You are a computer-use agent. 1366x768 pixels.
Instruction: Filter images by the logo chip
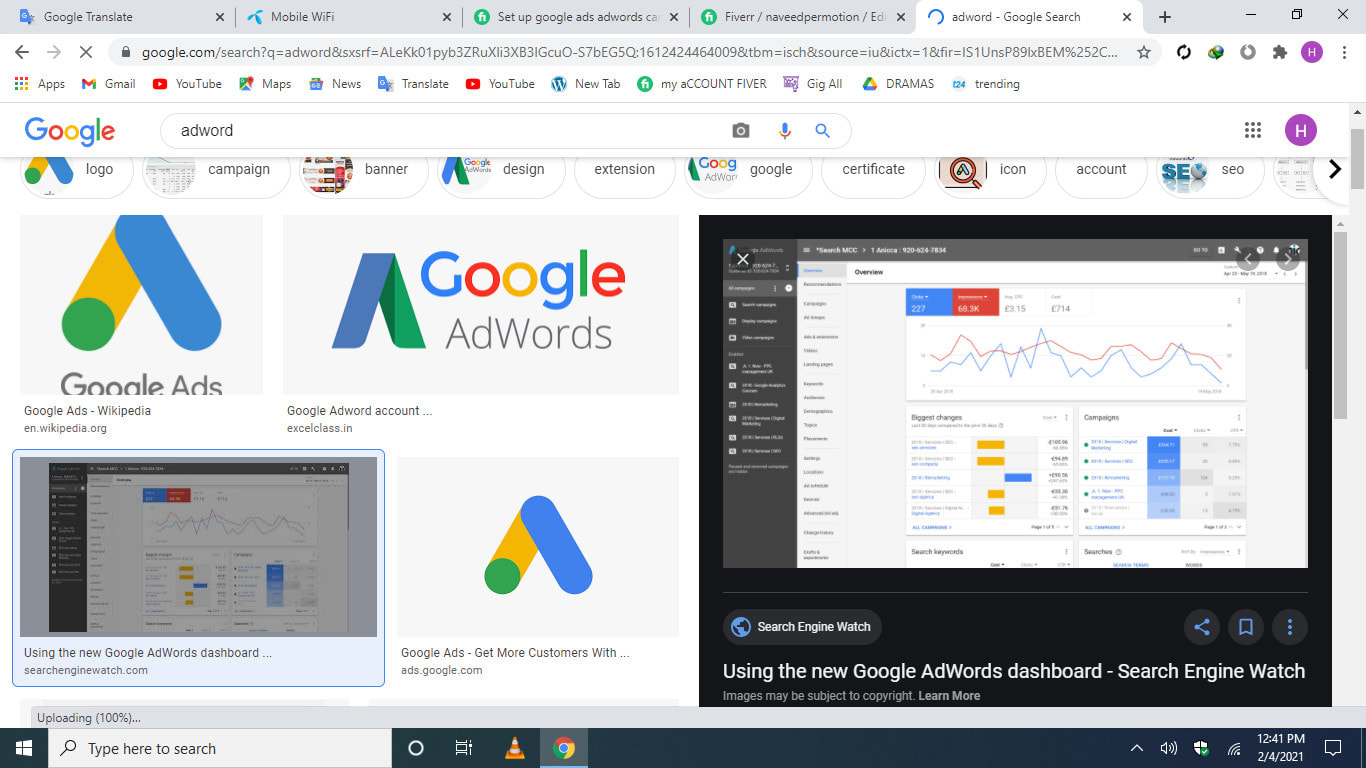[77, 169]
